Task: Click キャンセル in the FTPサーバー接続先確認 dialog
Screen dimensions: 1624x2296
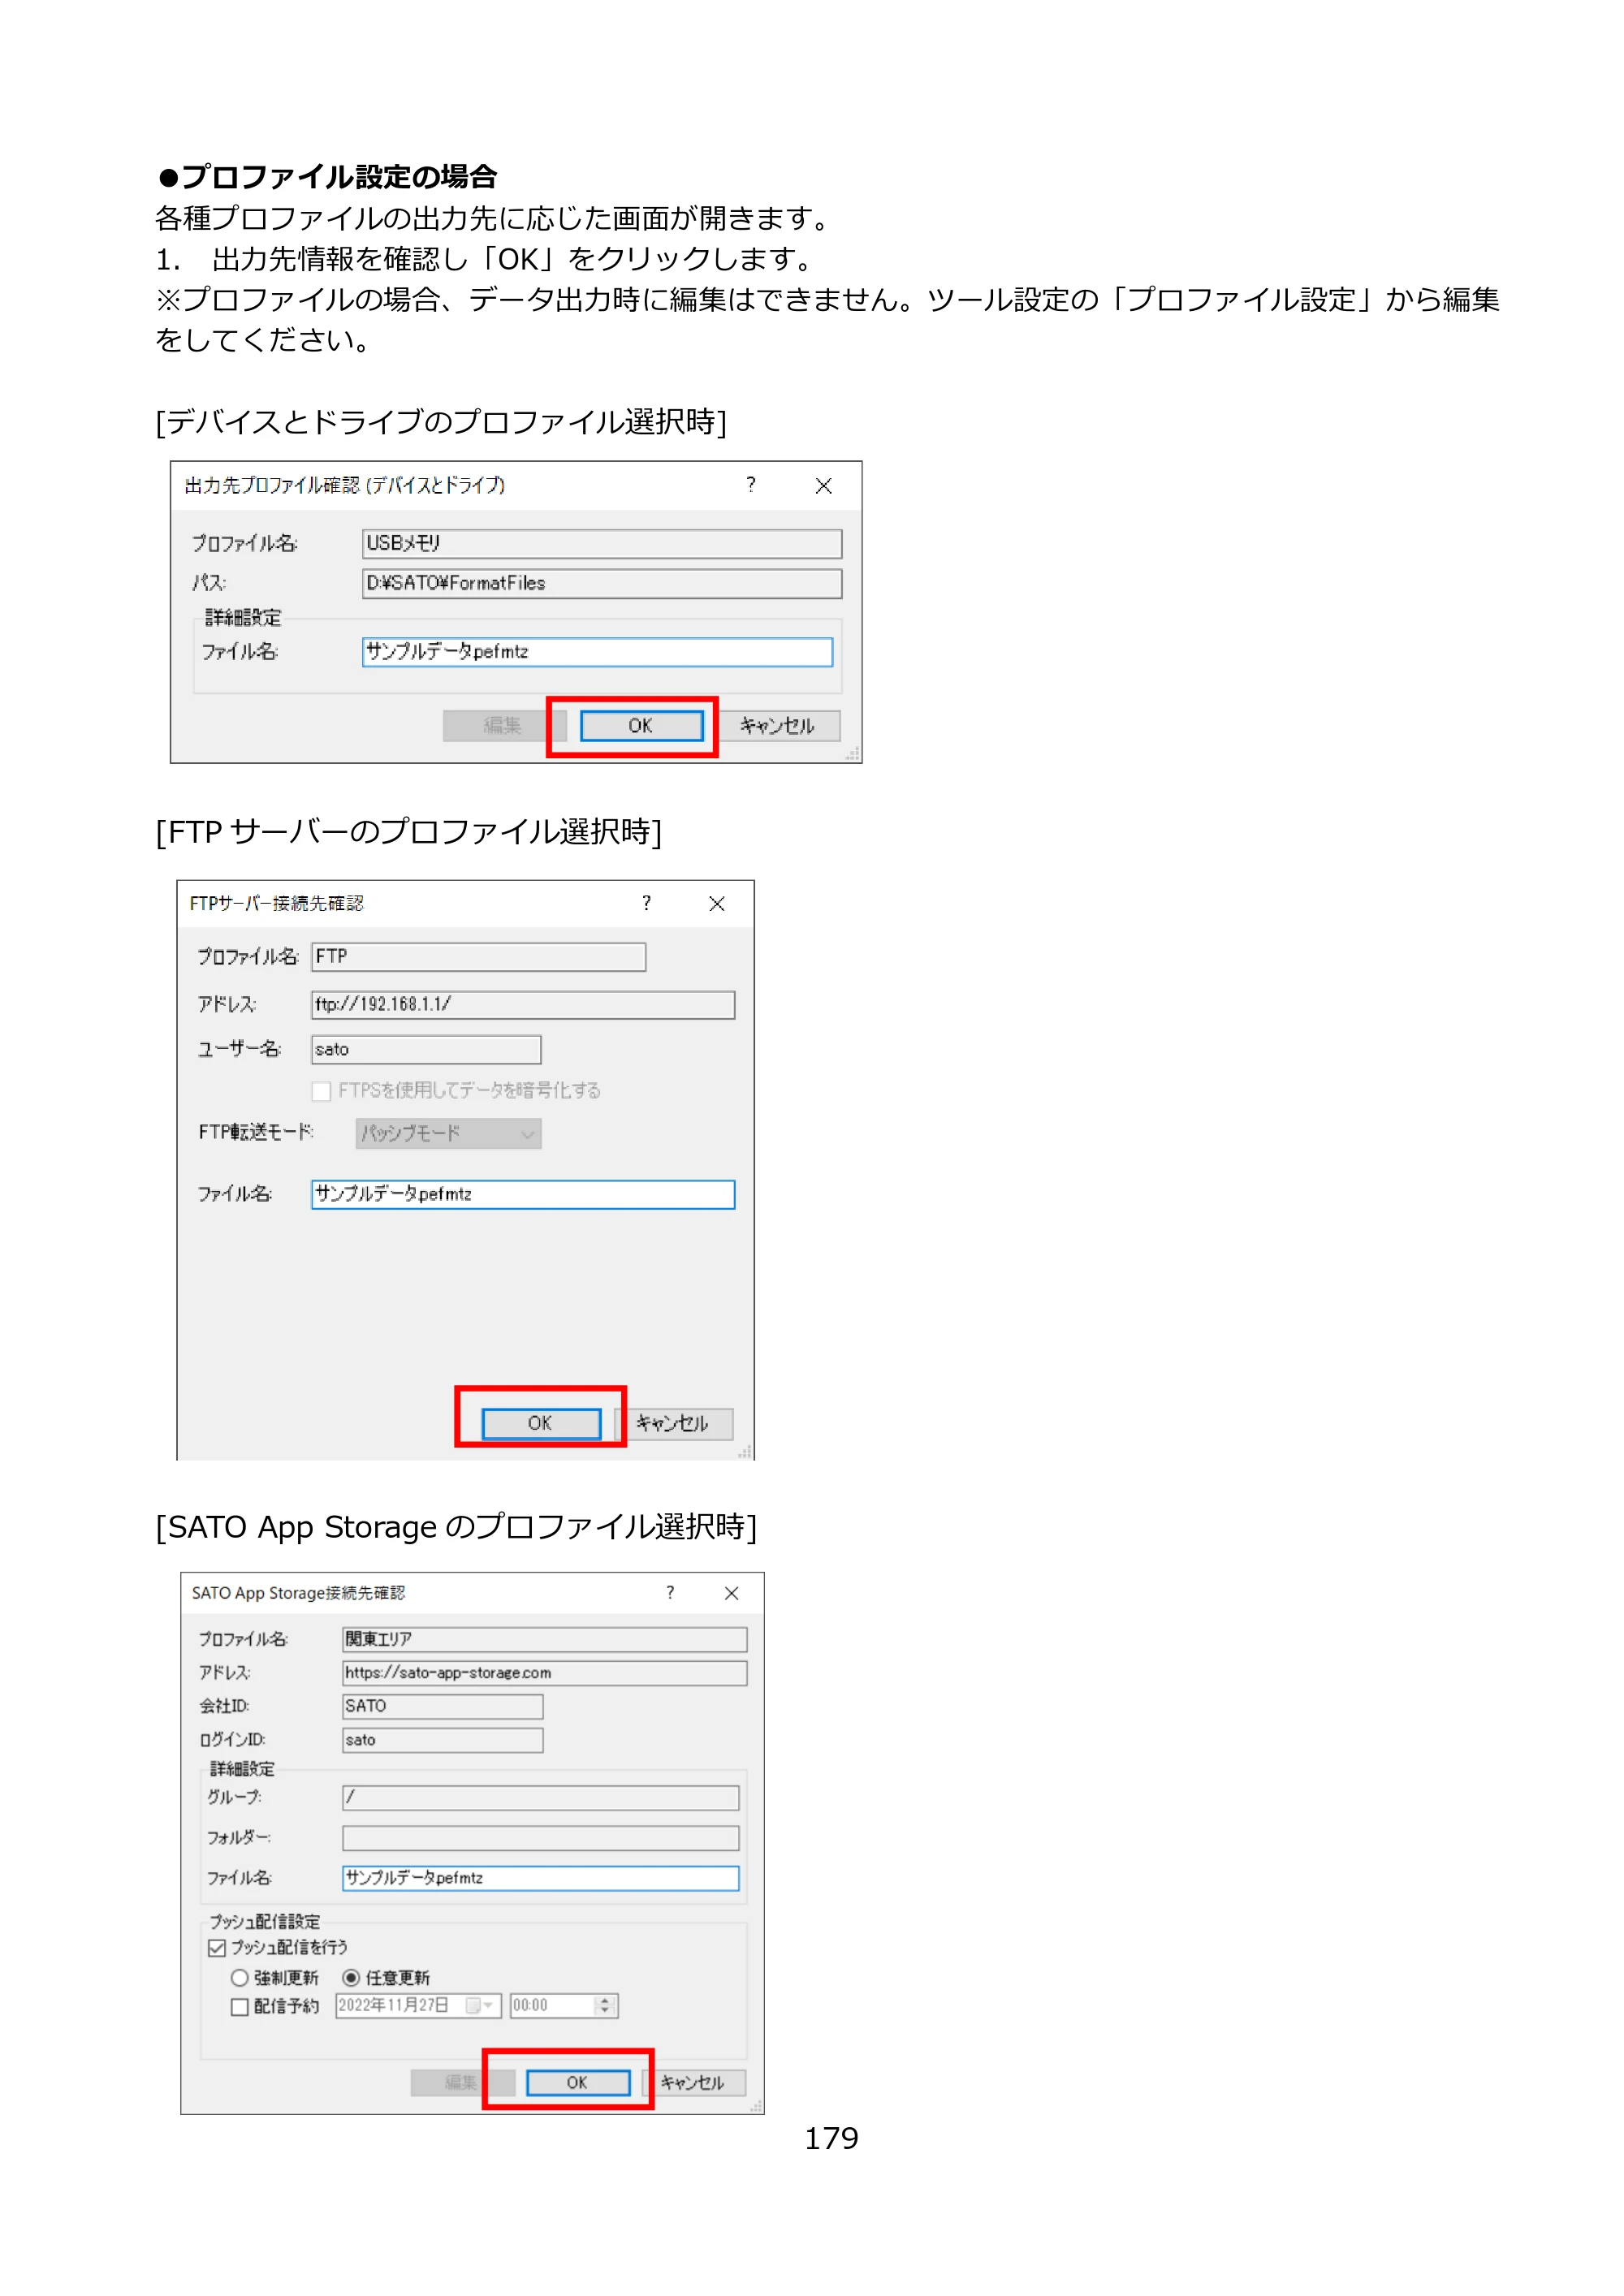Action: (x=673, y=1423)
